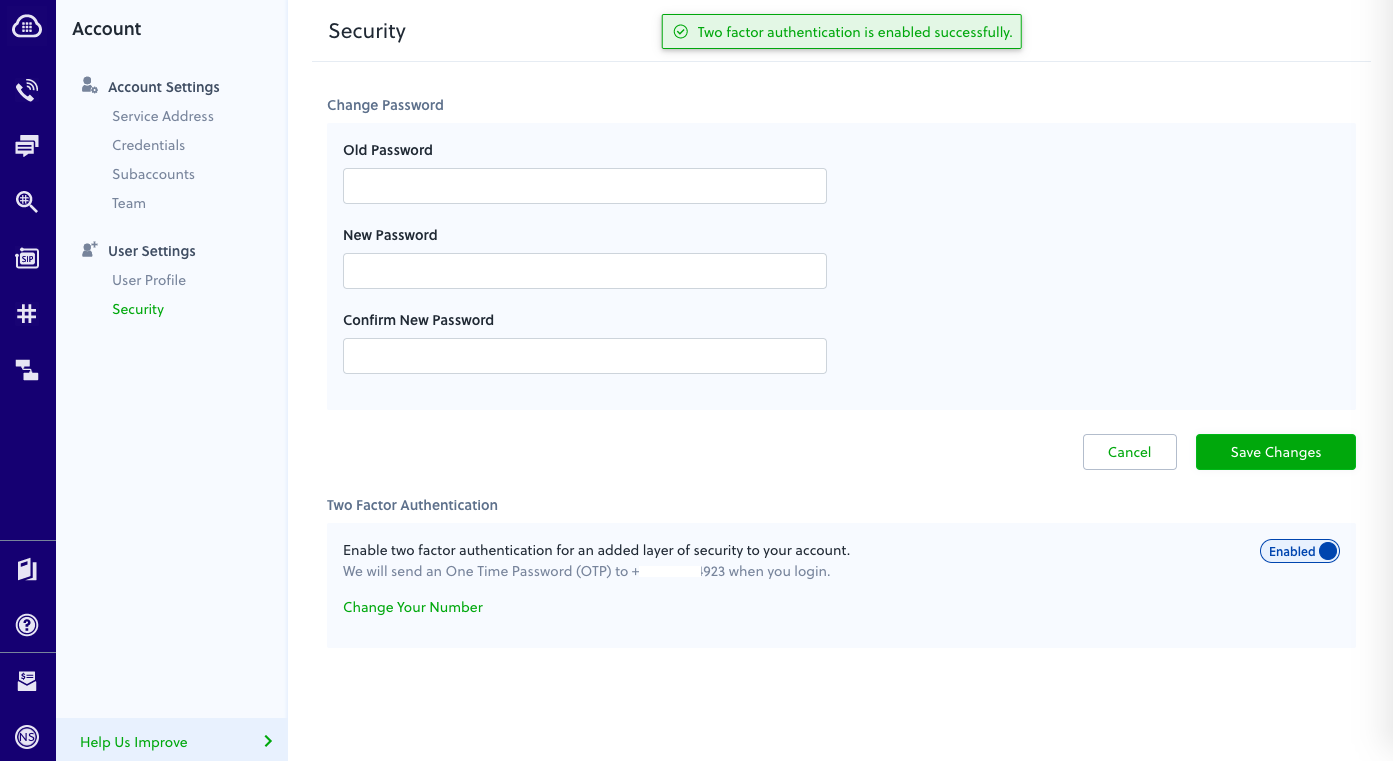Open the messaging chat icon
1393x761 pixels.
[x=27, y=145]
